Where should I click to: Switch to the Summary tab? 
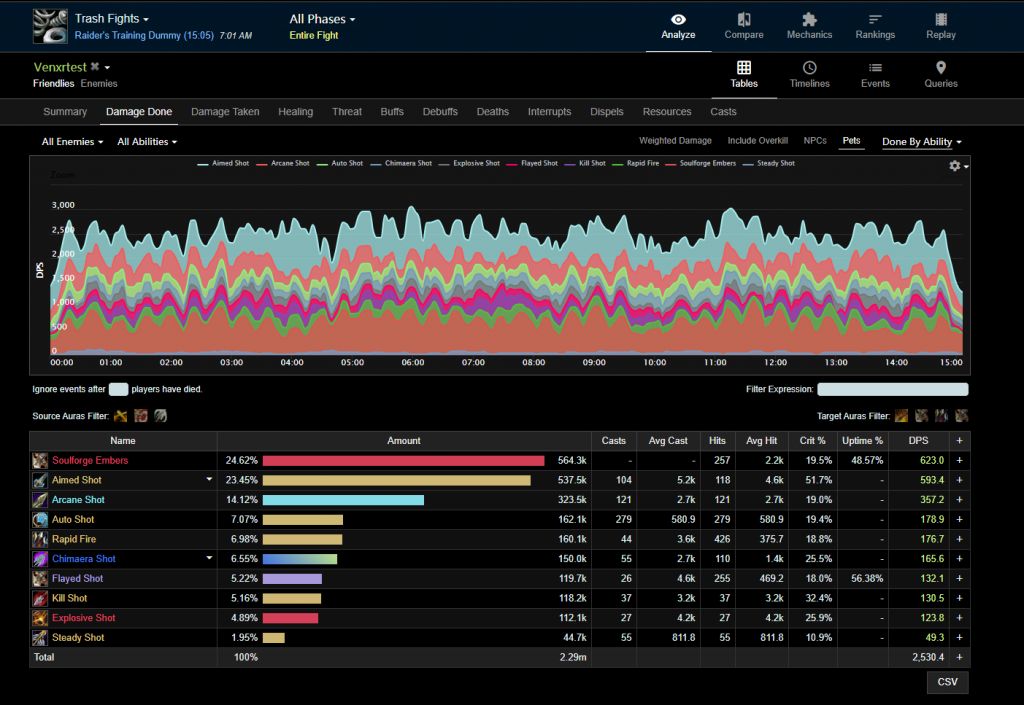point(65,112)
